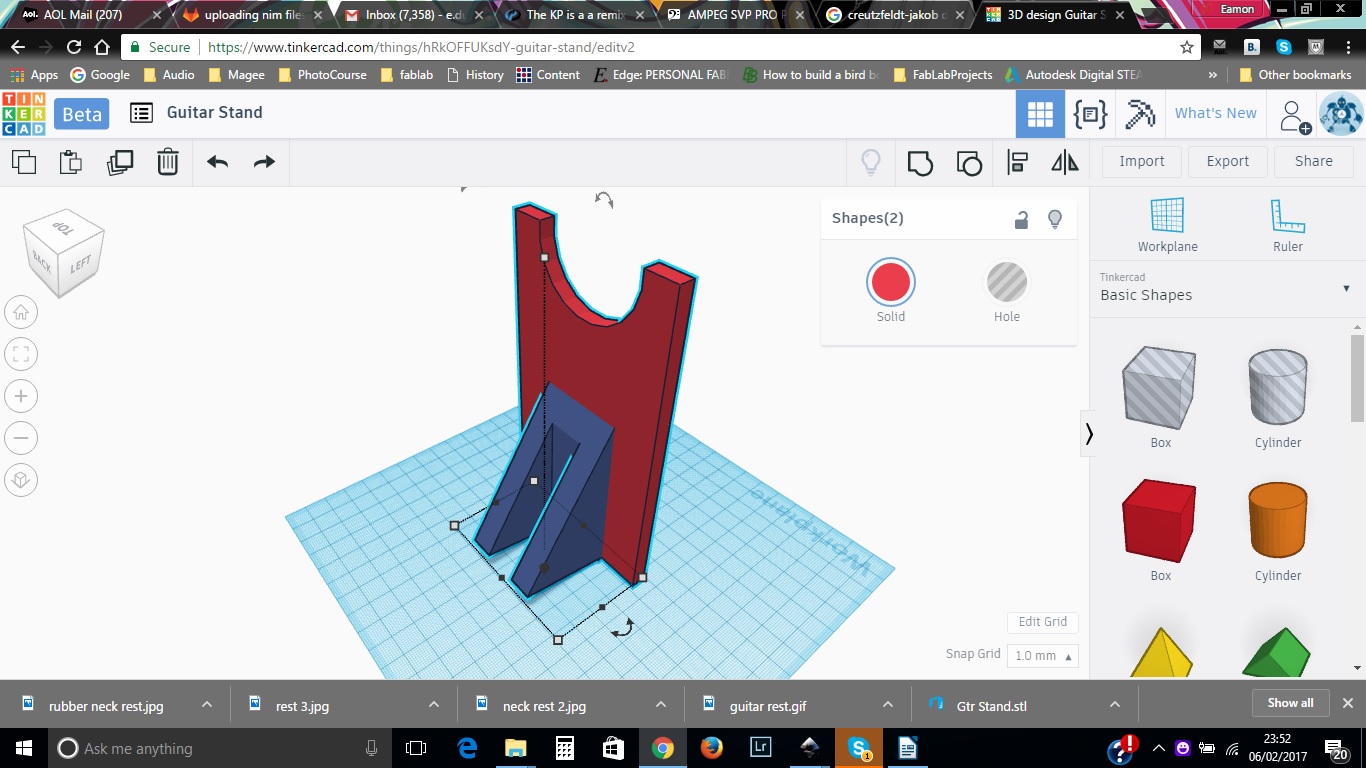Click the Ungroup shapes icon

click(x=969, y=162)
